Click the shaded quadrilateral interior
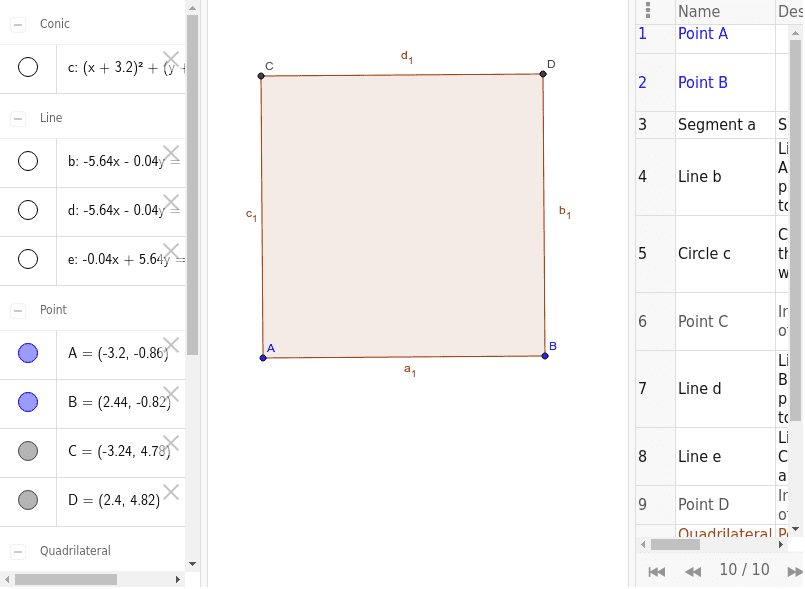Viewport: 805px width, 589px height. click(403, 216)
